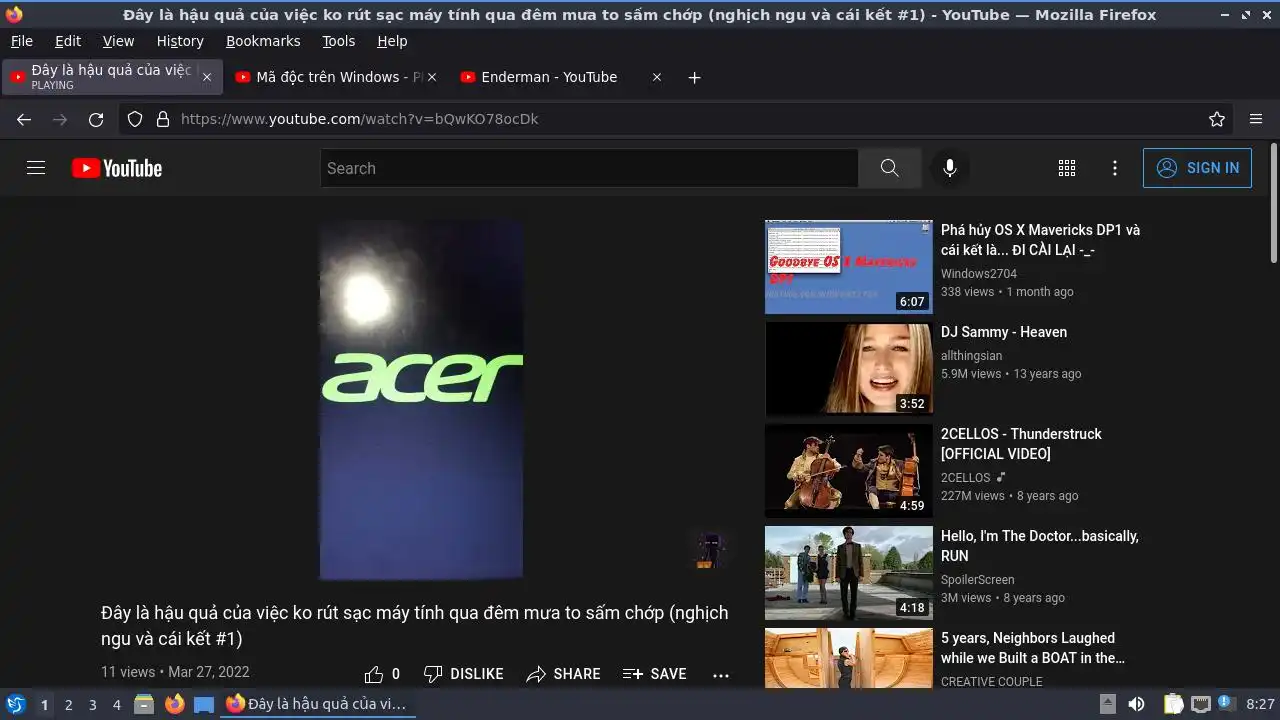Open the View menu
The height and width of the screenshot is (720, 1280).
point(118,41)
